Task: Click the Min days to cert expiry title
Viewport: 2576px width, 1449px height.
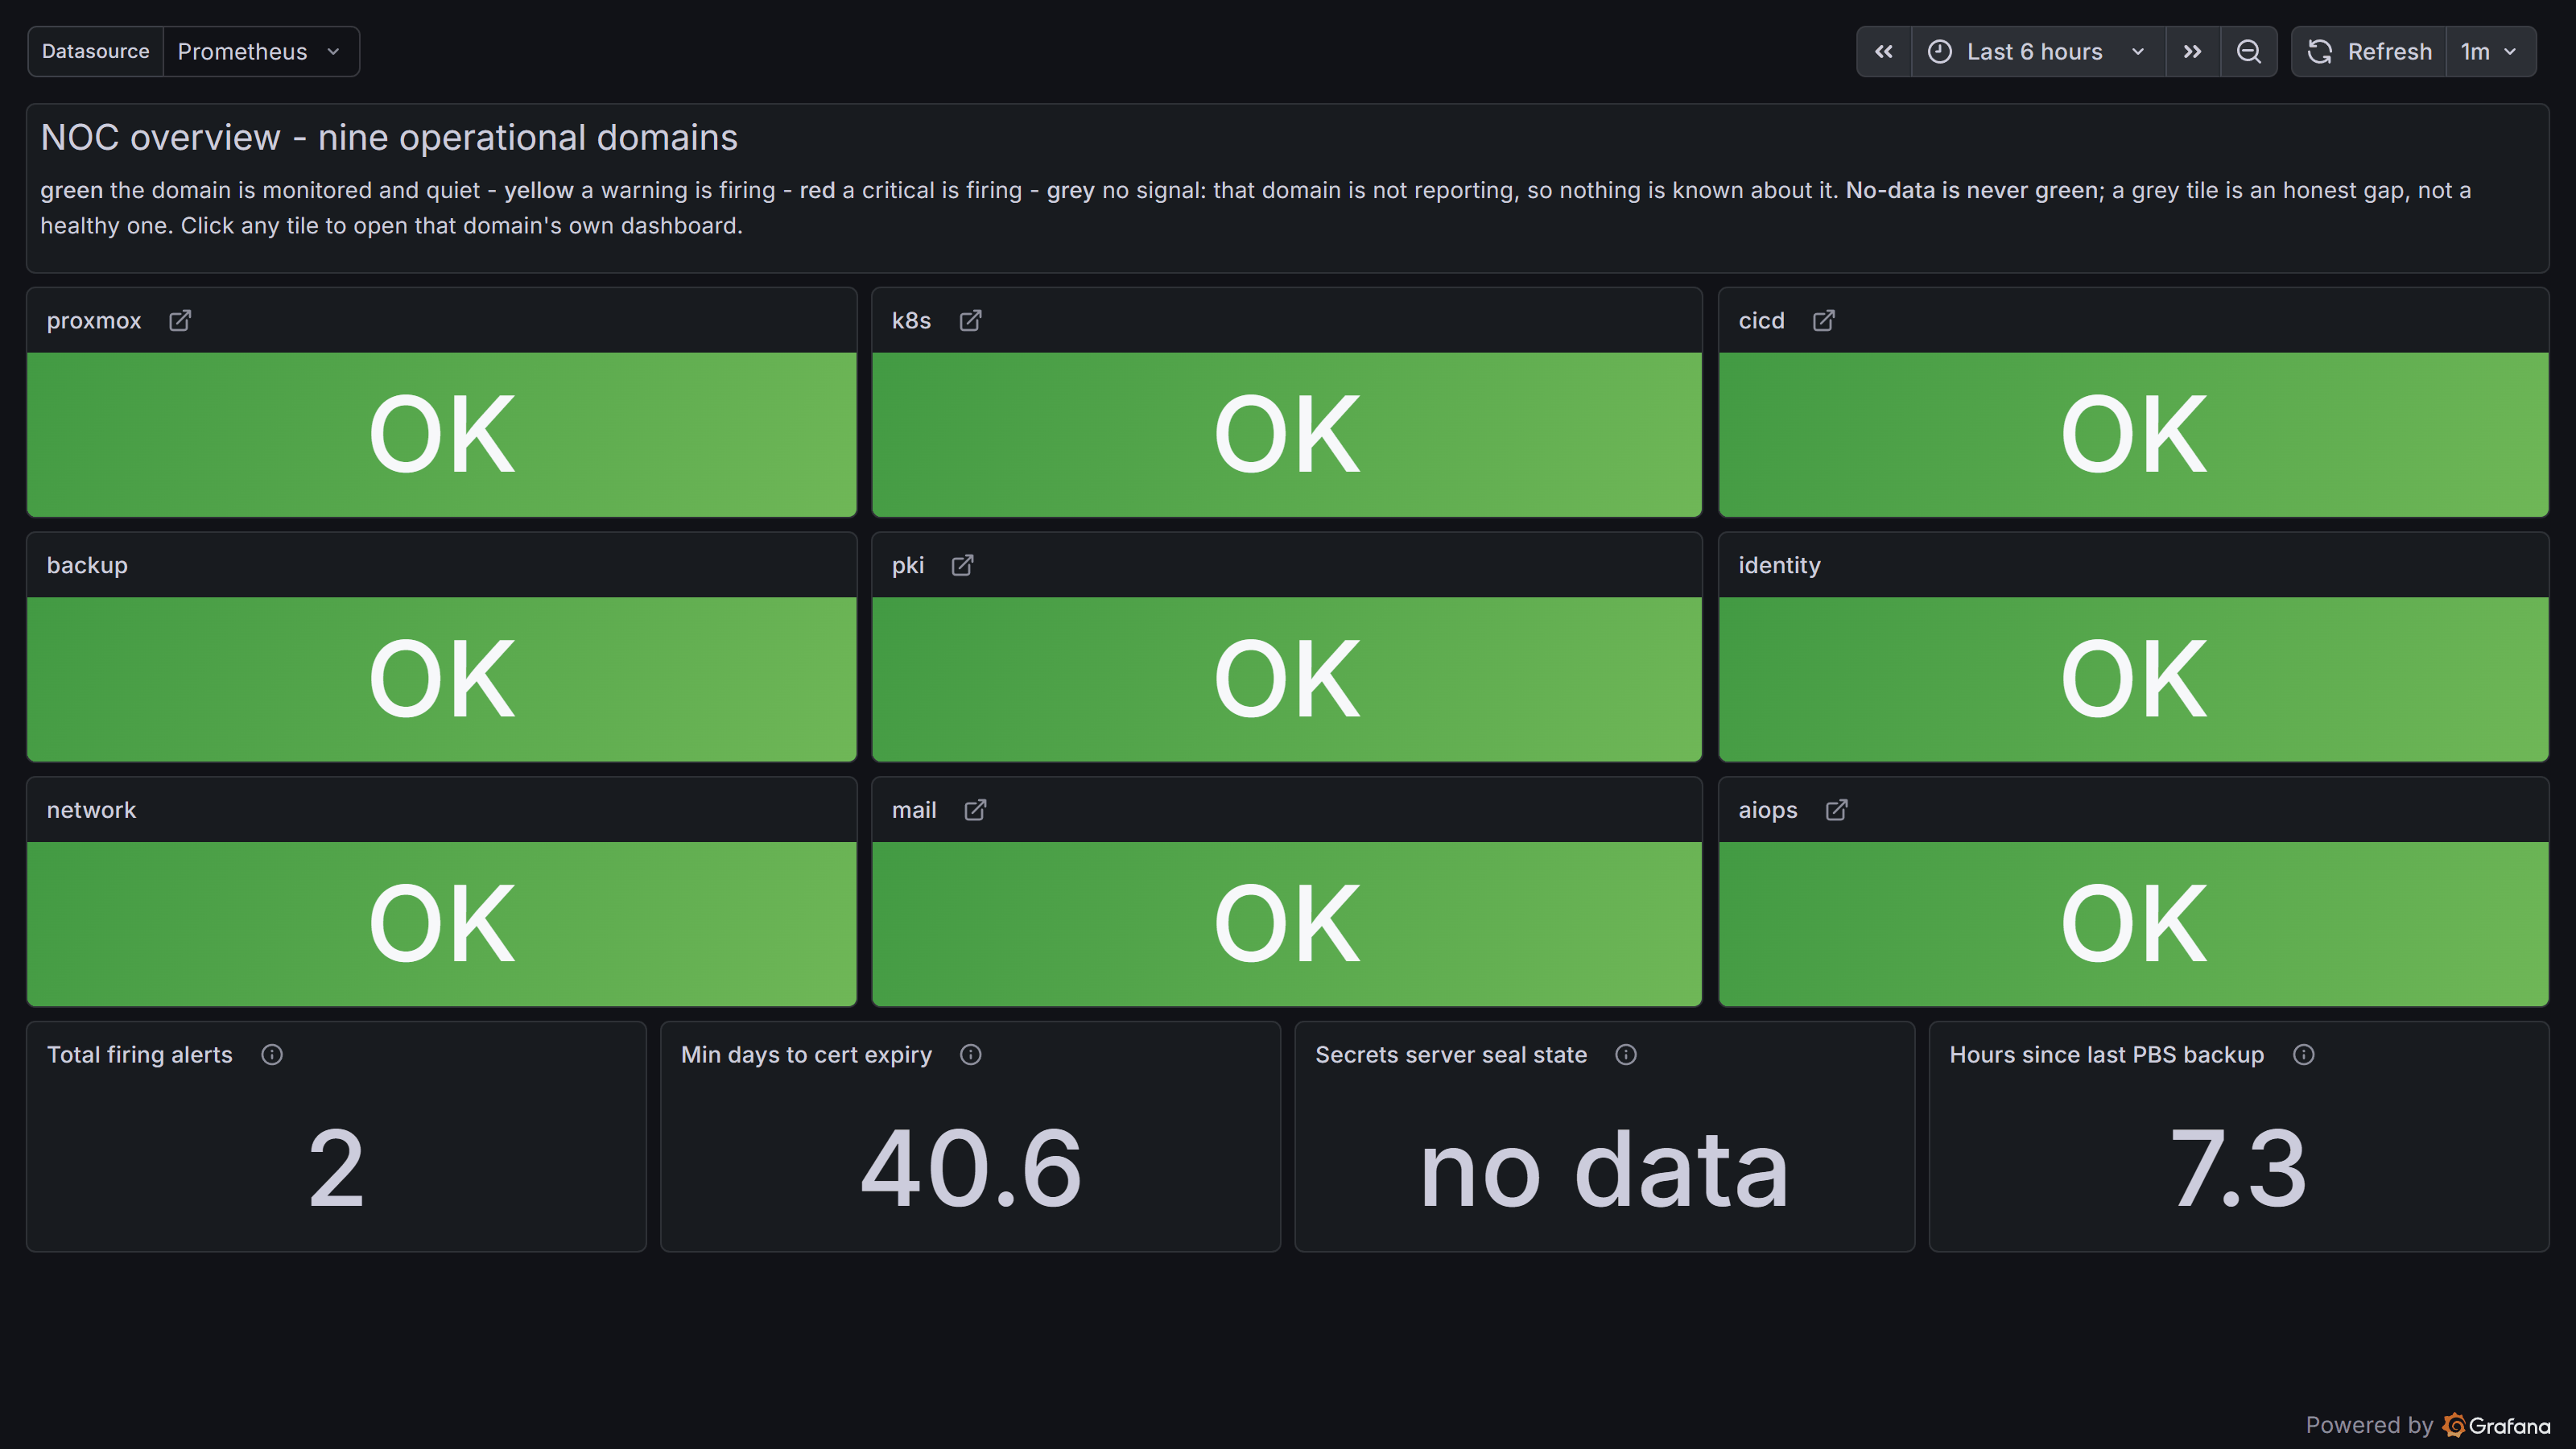Action: pyautogui.click(x=806, y=1055)
